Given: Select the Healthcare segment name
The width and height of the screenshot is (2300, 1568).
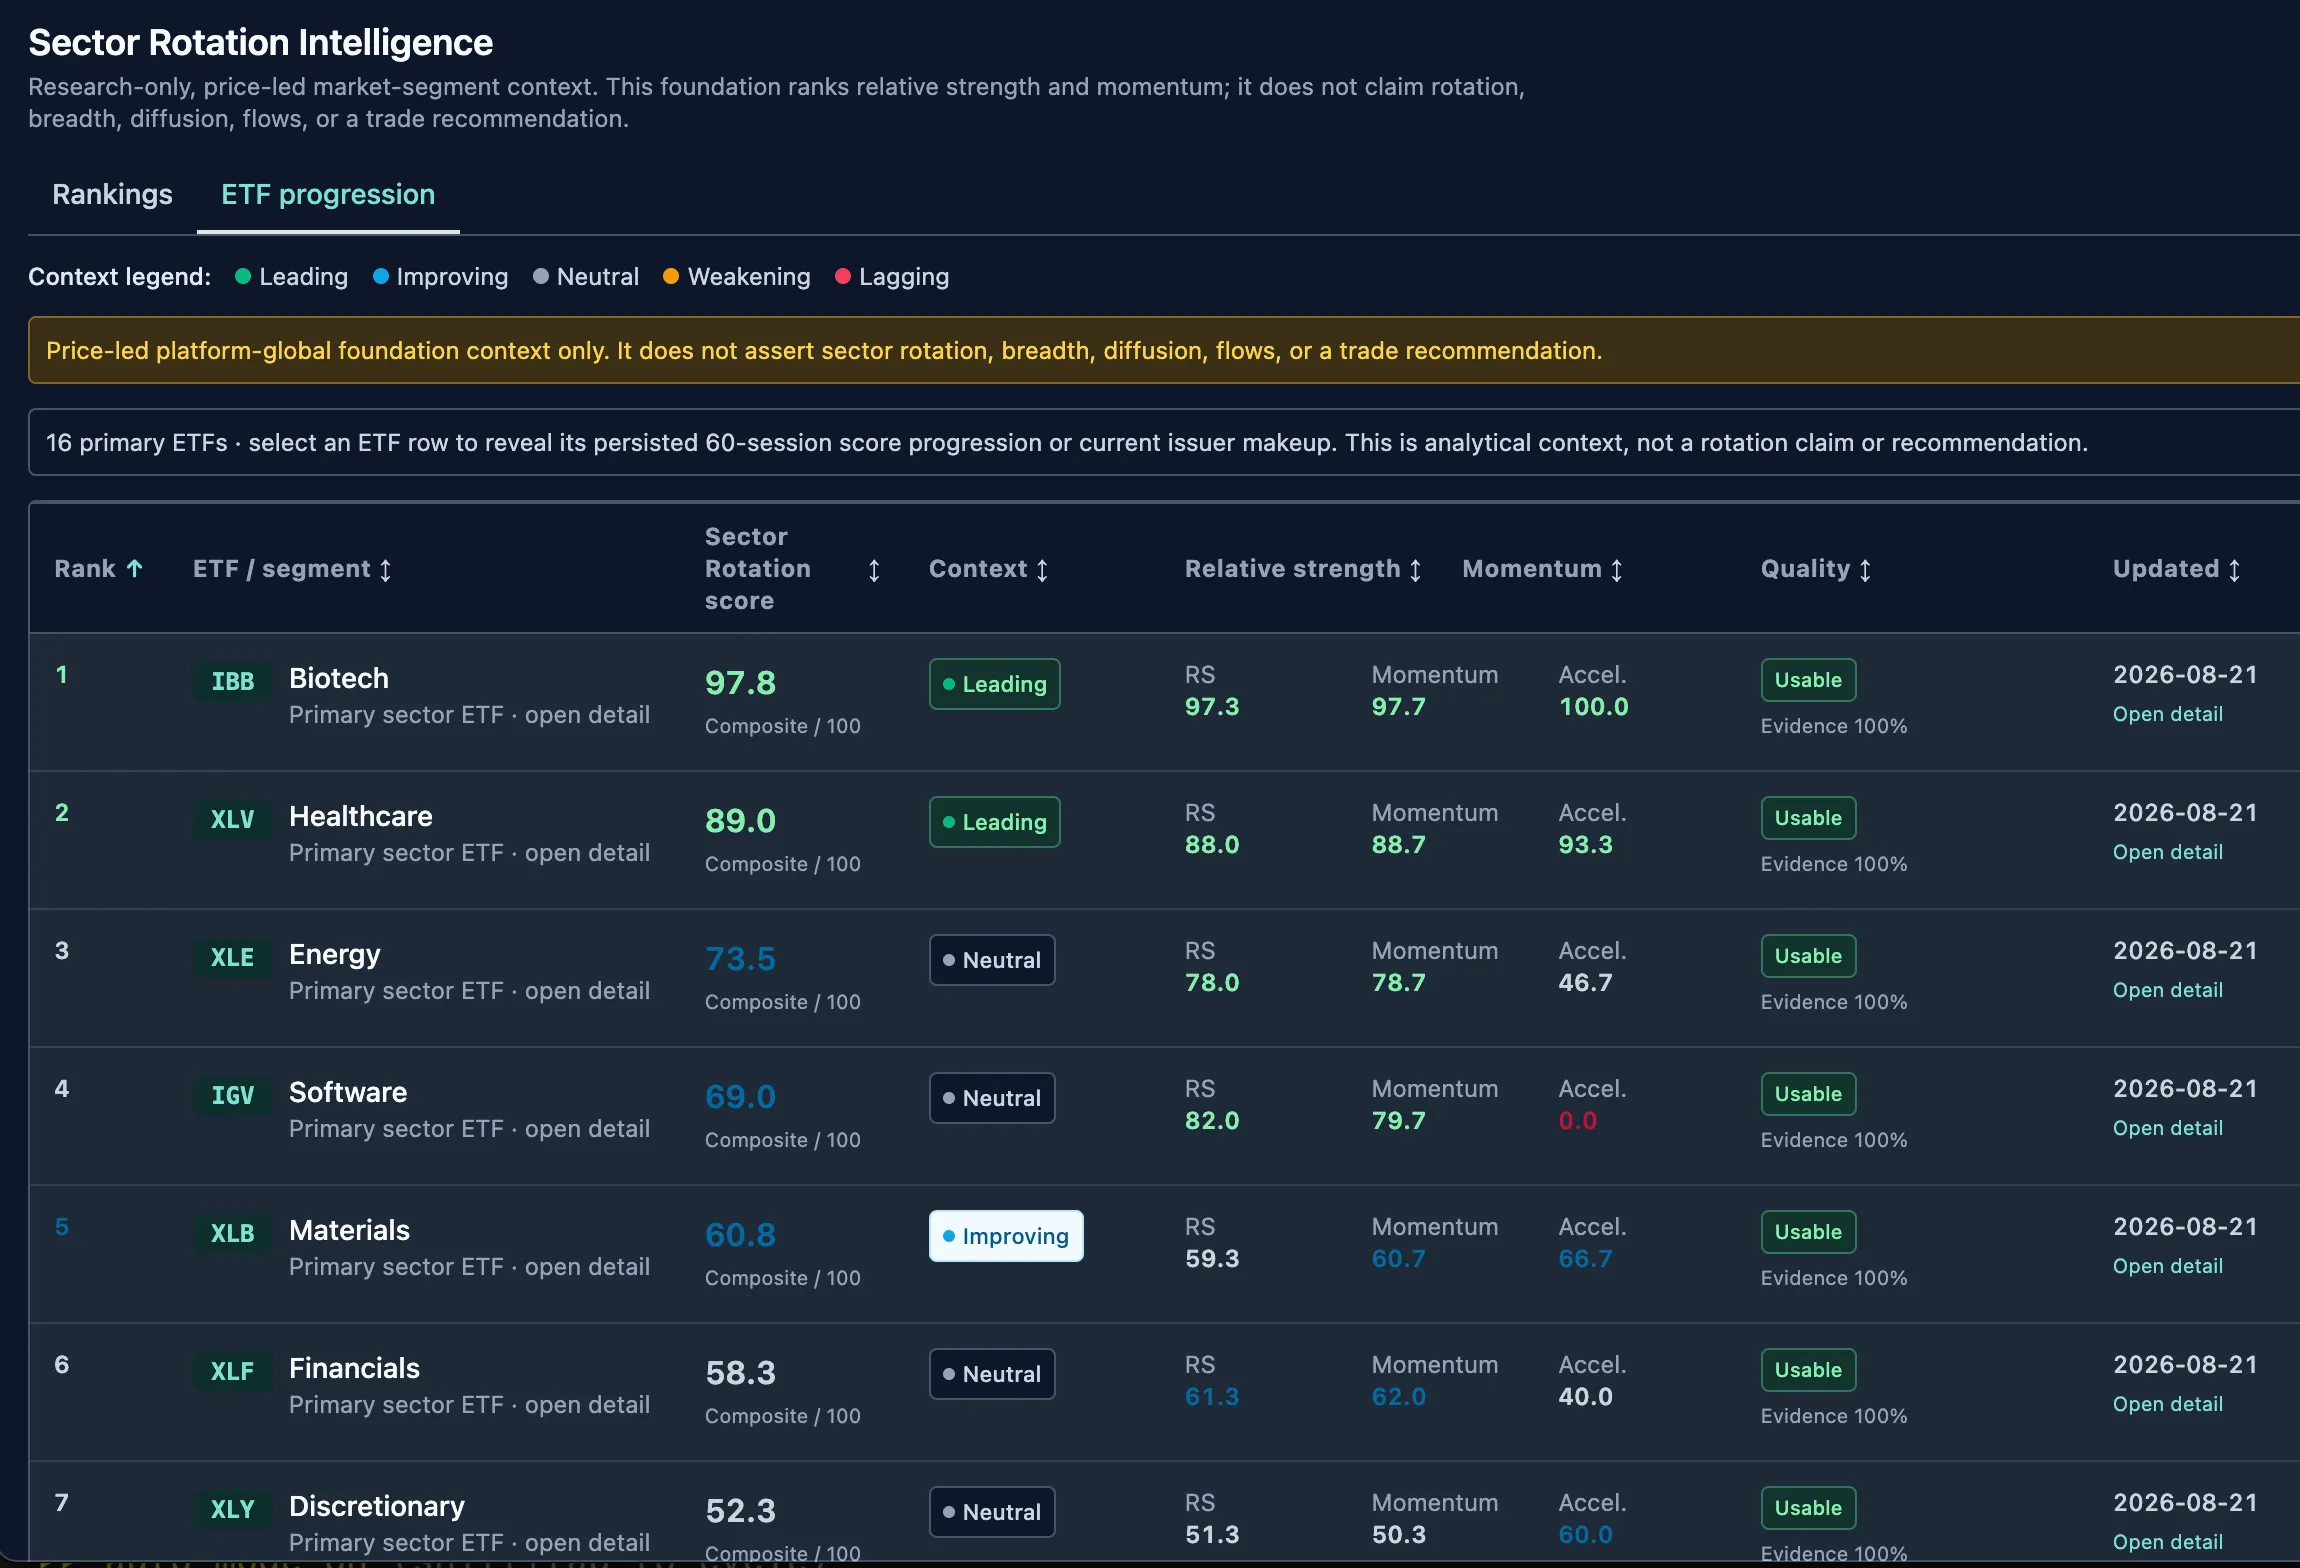Looking at the screenshot, I should coord(361,816).
